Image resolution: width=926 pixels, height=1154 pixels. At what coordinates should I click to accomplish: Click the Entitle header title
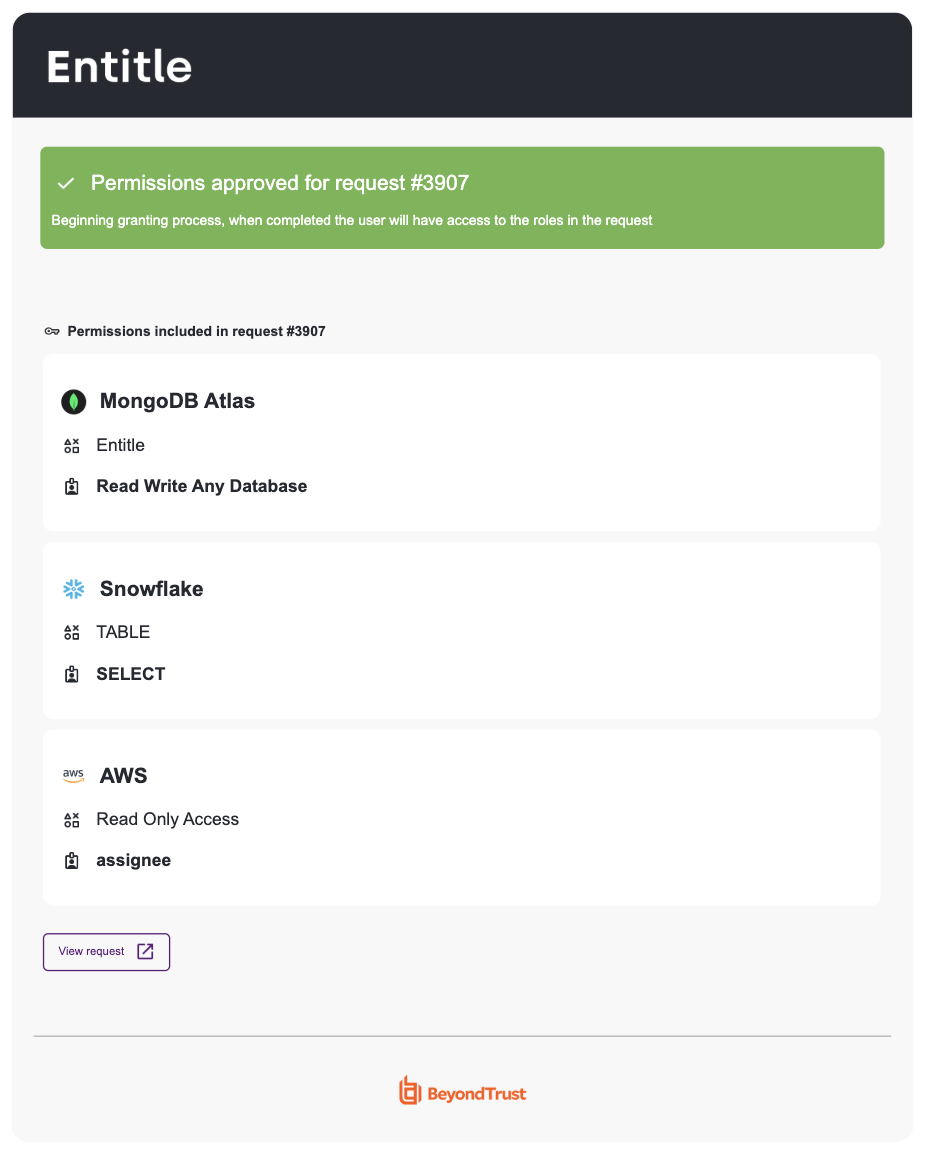click(119, 67)
